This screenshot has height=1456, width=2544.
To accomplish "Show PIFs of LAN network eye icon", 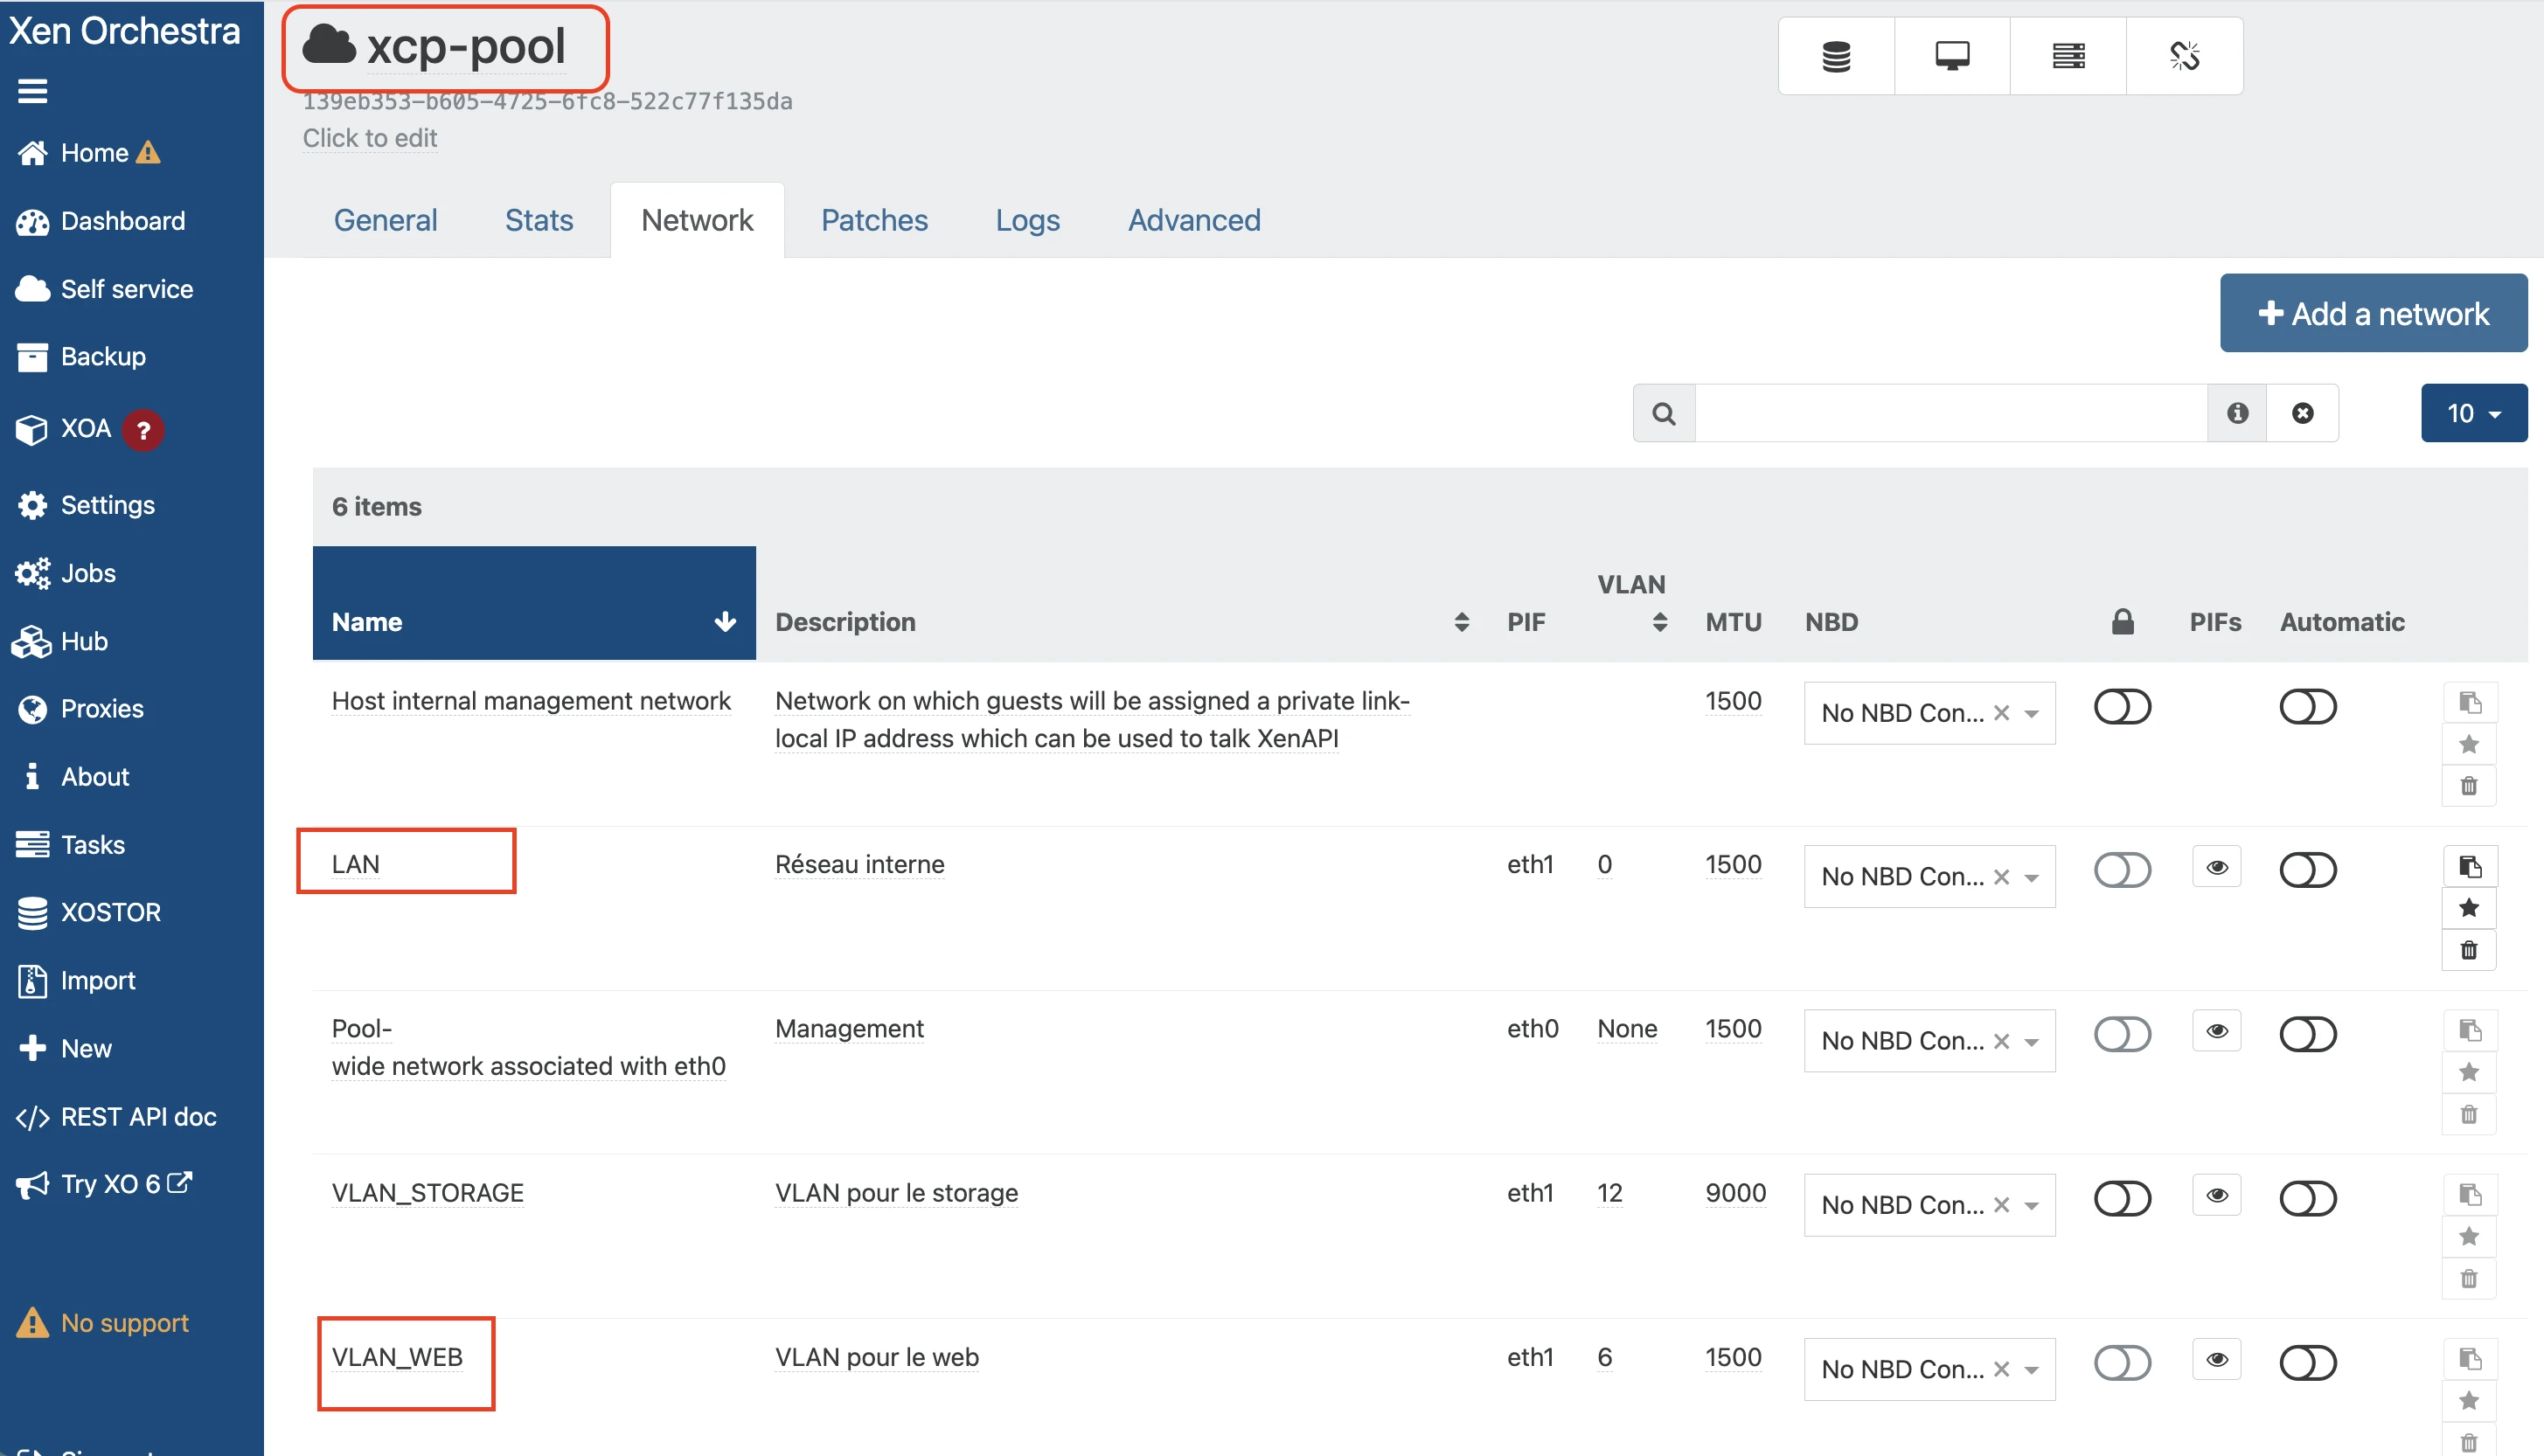I will click(x=2217, y=867).
